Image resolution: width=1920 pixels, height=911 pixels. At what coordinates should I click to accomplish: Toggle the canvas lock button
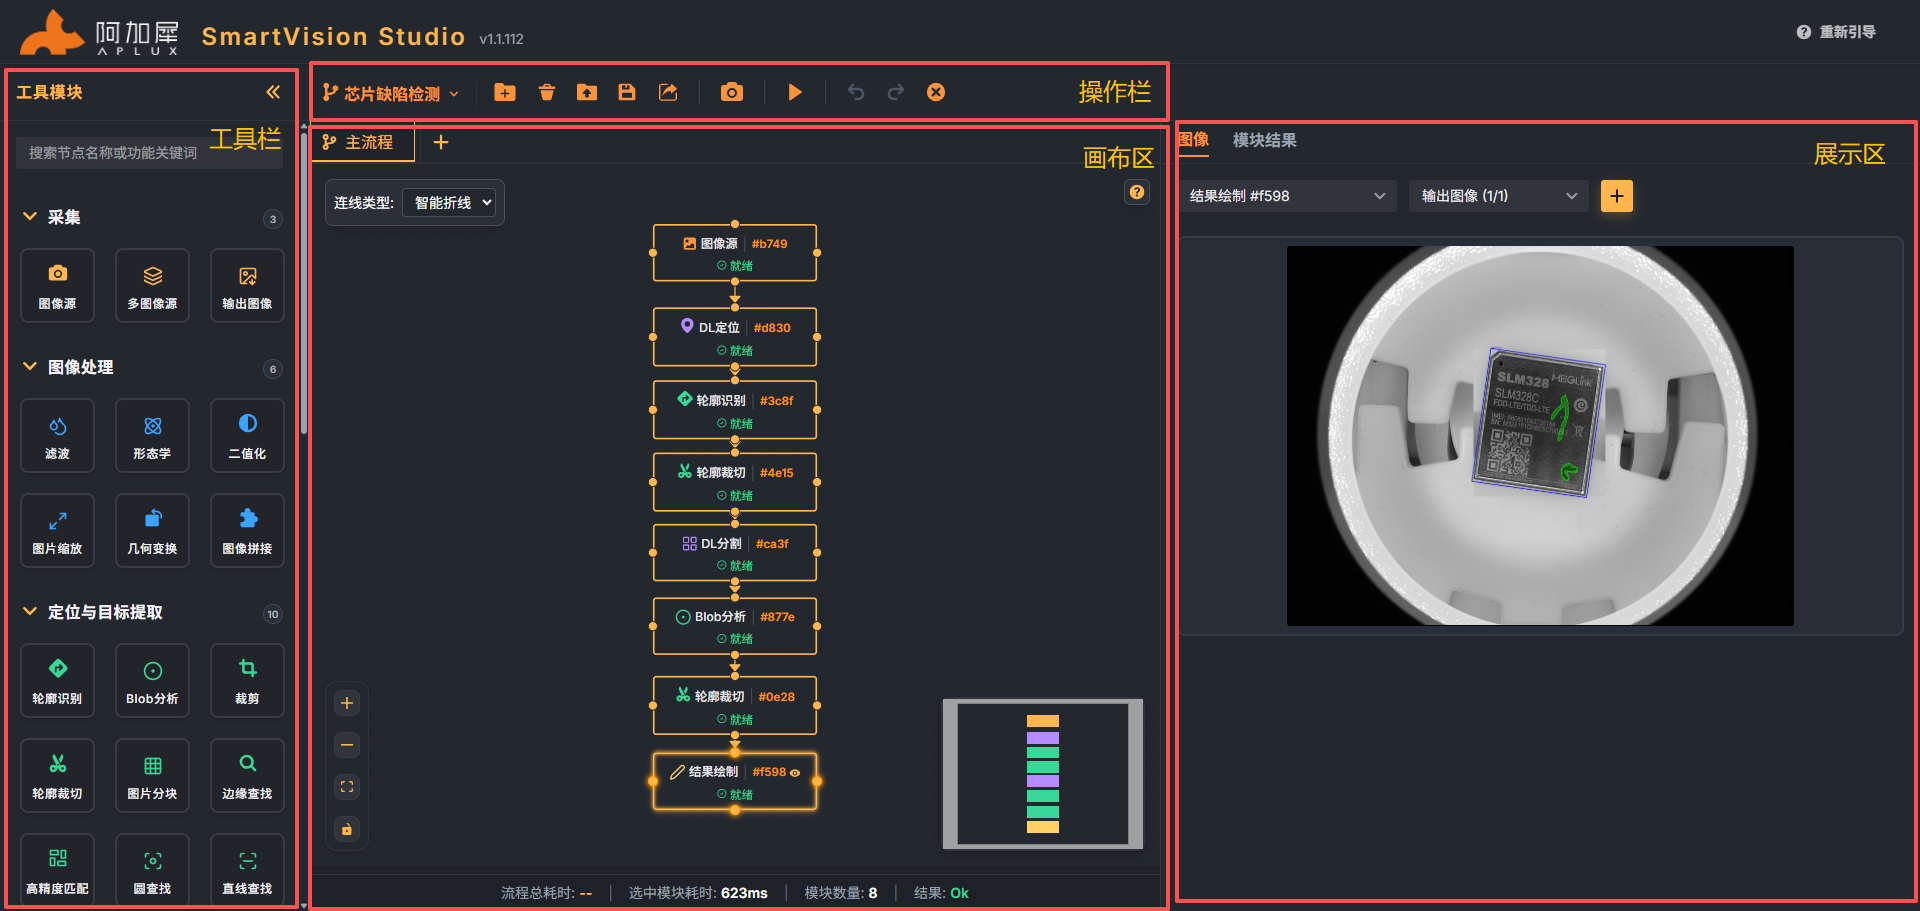click(347, 829)
